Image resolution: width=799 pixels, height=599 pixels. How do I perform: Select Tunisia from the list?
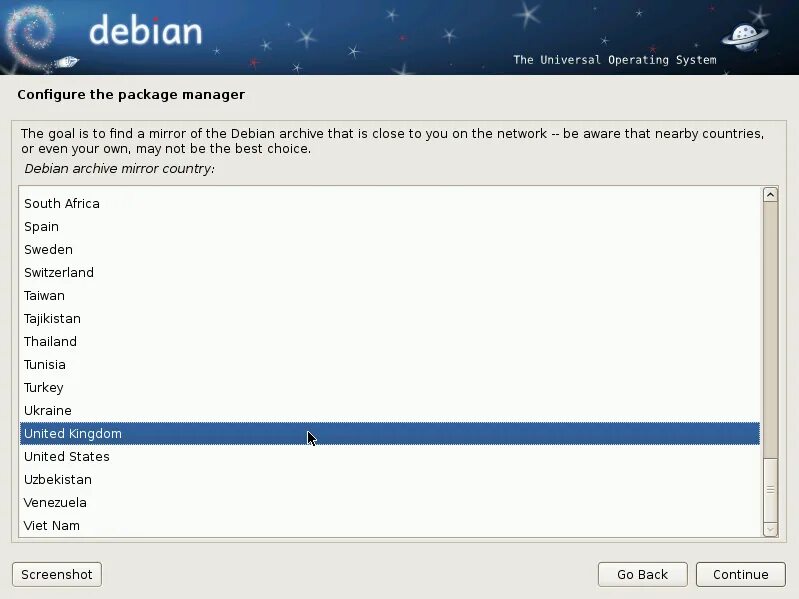(x=390, y=364)
